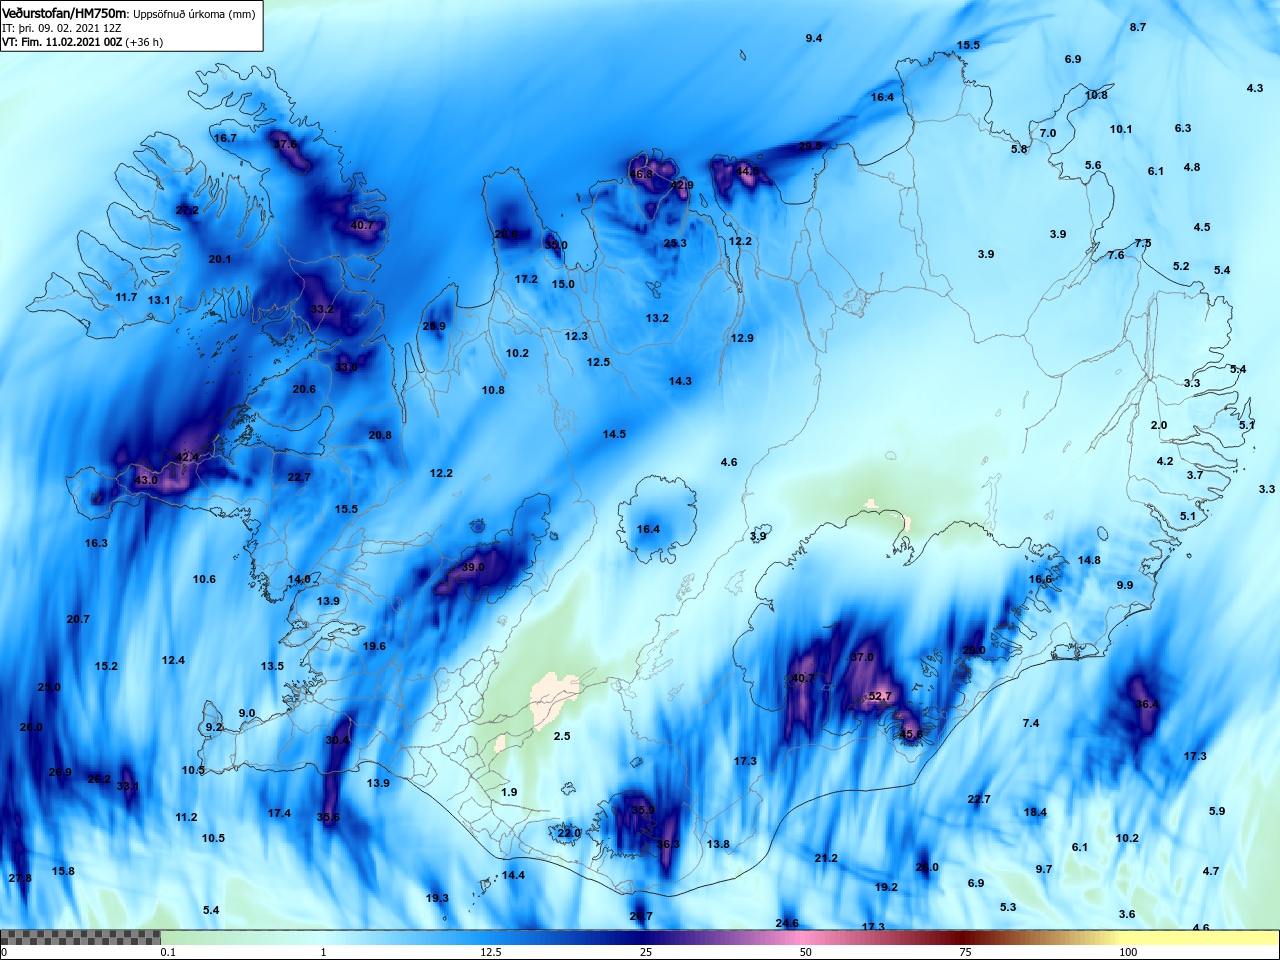Screen dimensions: 1280x960
Task: Click the map value 33.0
Action: (x=346, y=367)
